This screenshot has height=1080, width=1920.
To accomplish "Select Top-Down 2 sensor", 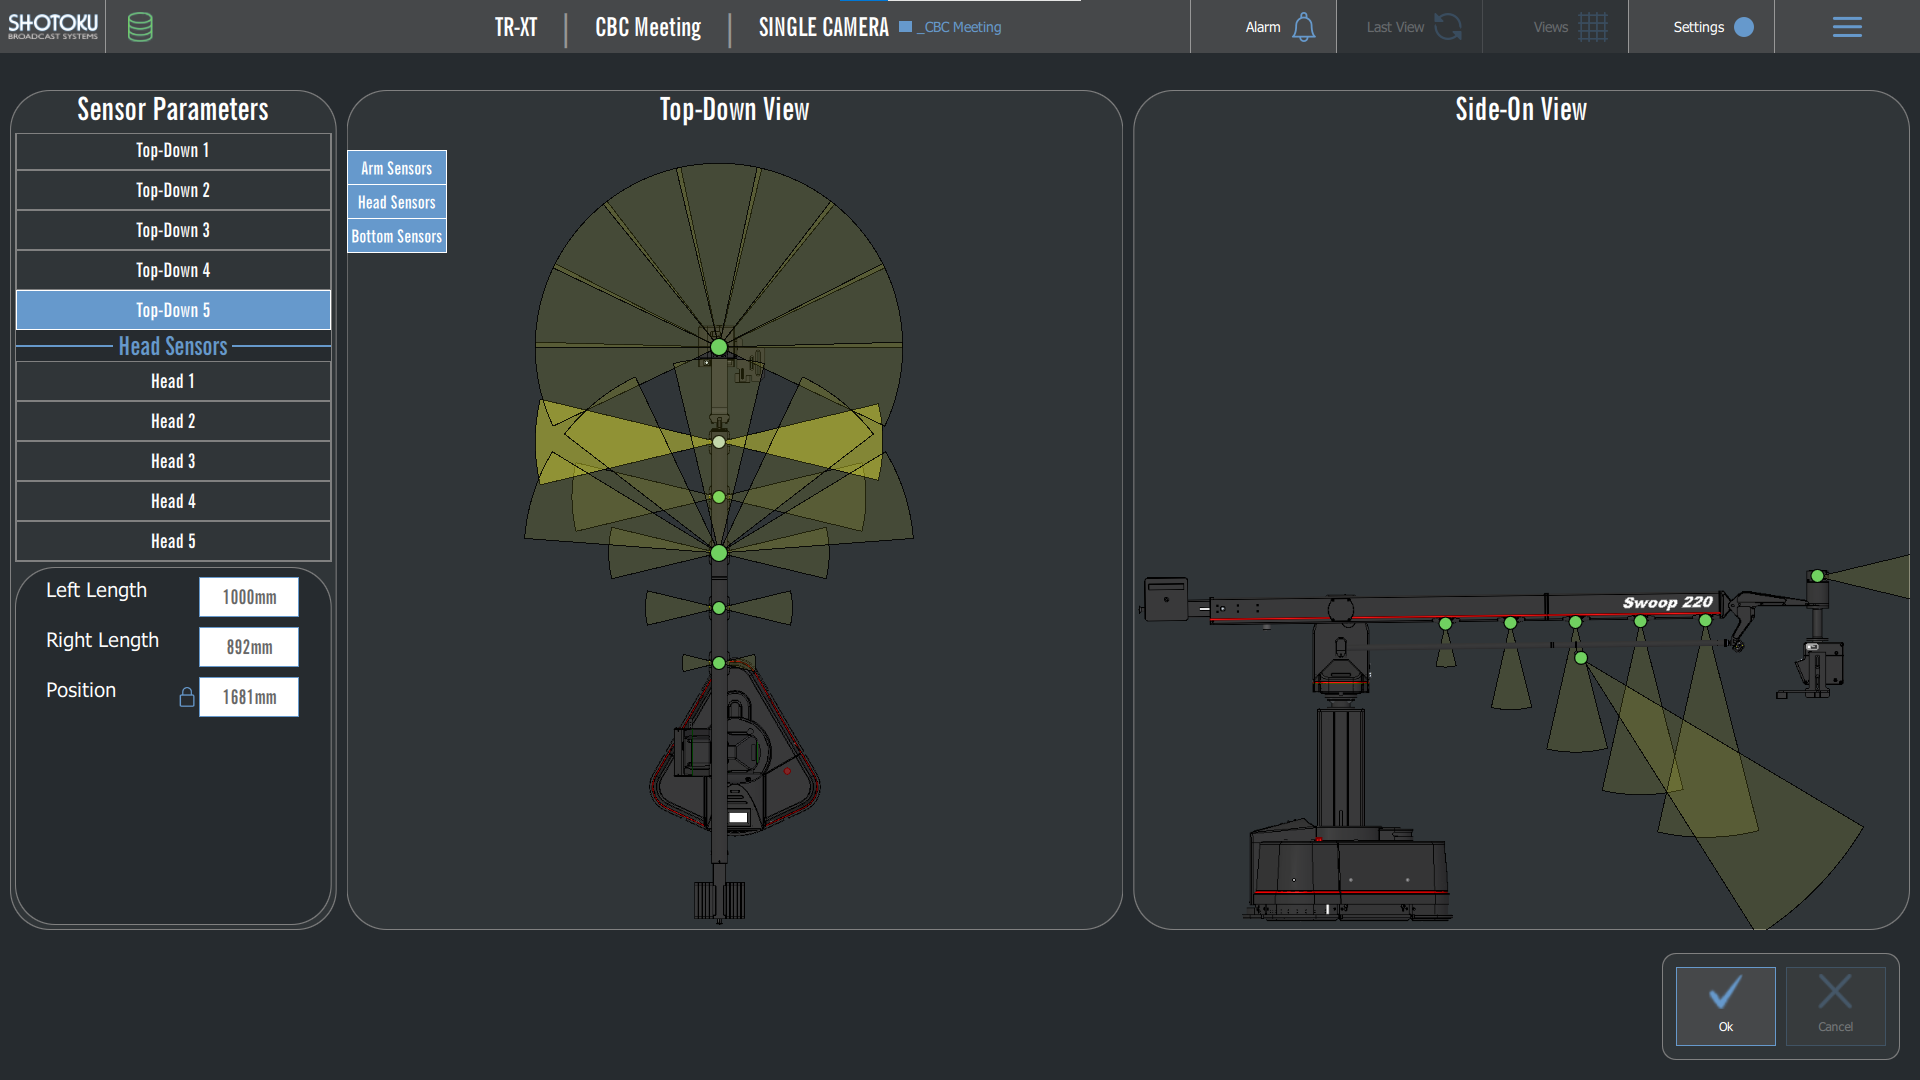I will pyautogui.click(x=173, y=190).
